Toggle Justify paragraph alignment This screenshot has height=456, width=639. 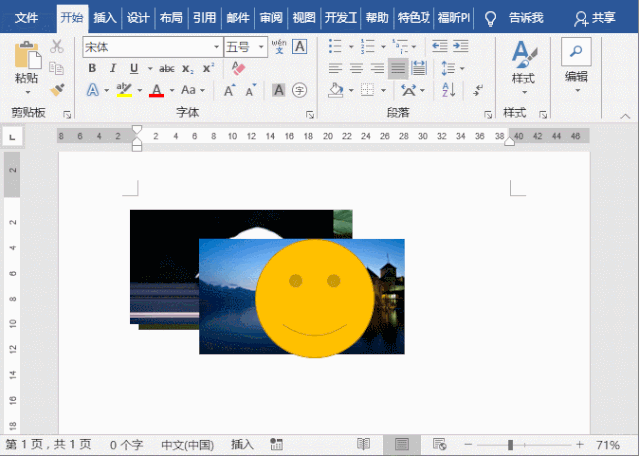[x=398, y=68]
